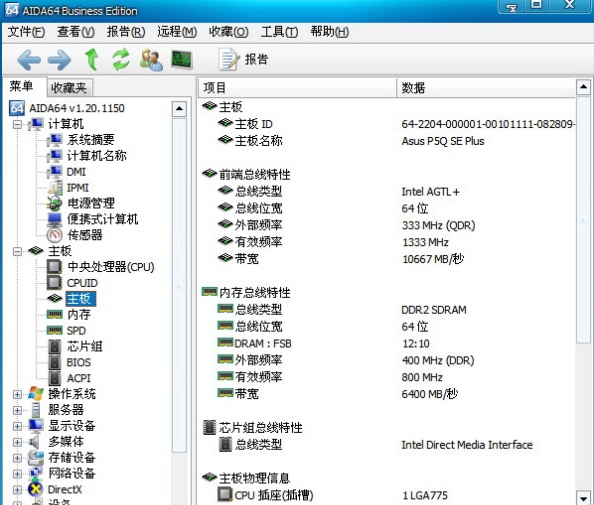Screen dimensions: 594x505
Task: Open the ACPI tree entry
Action: coord(78,378)
